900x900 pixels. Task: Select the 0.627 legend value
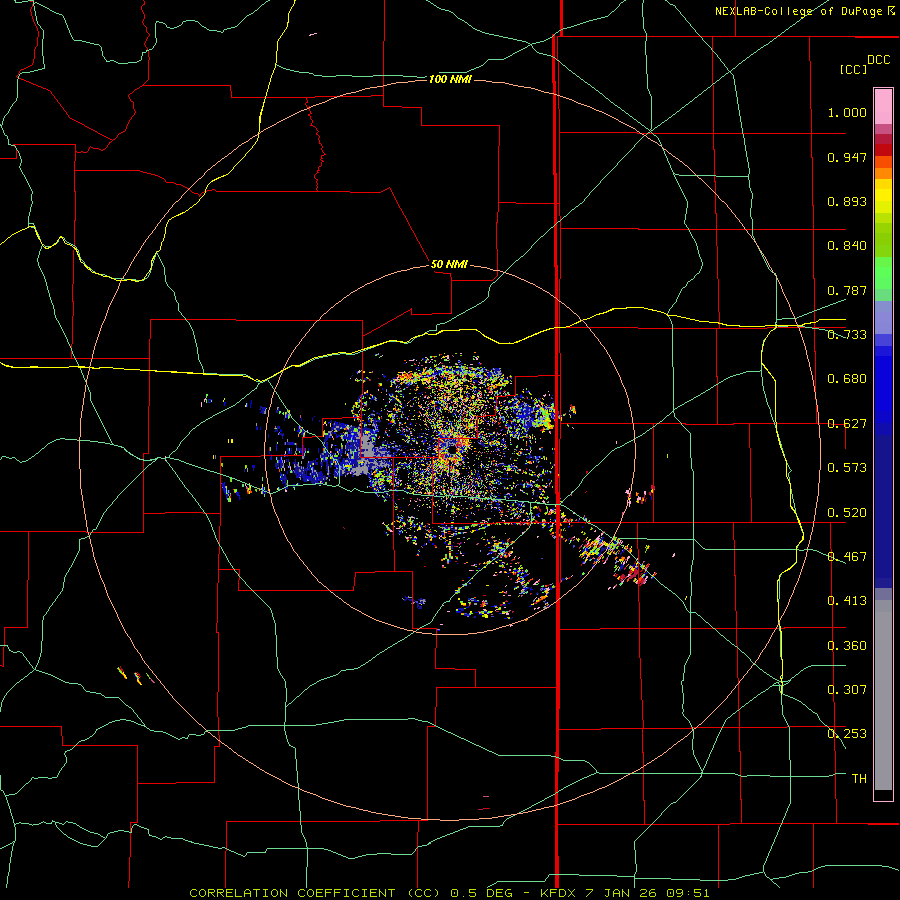847,424
